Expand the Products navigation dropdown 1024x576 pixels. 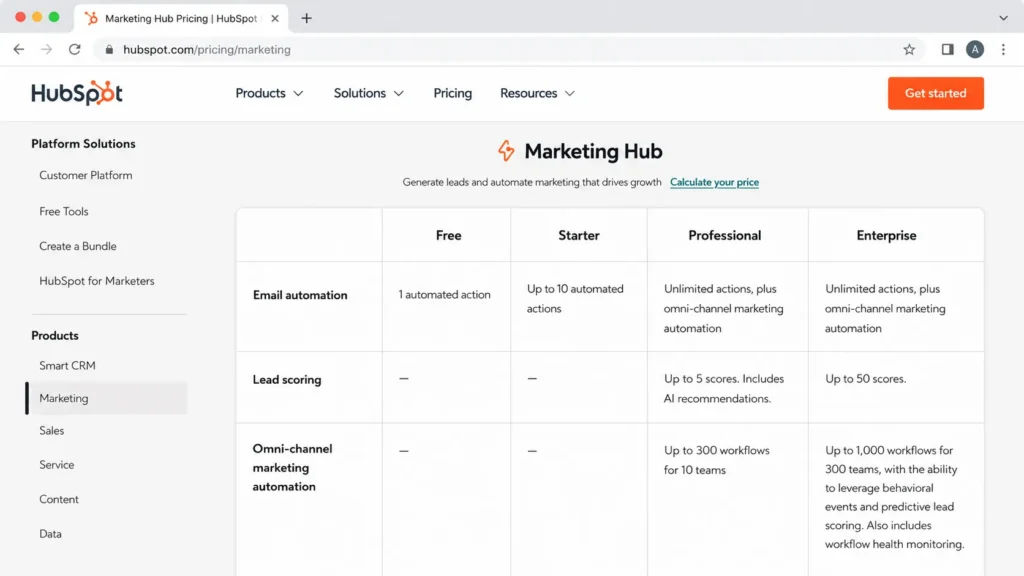click(269, 93)
